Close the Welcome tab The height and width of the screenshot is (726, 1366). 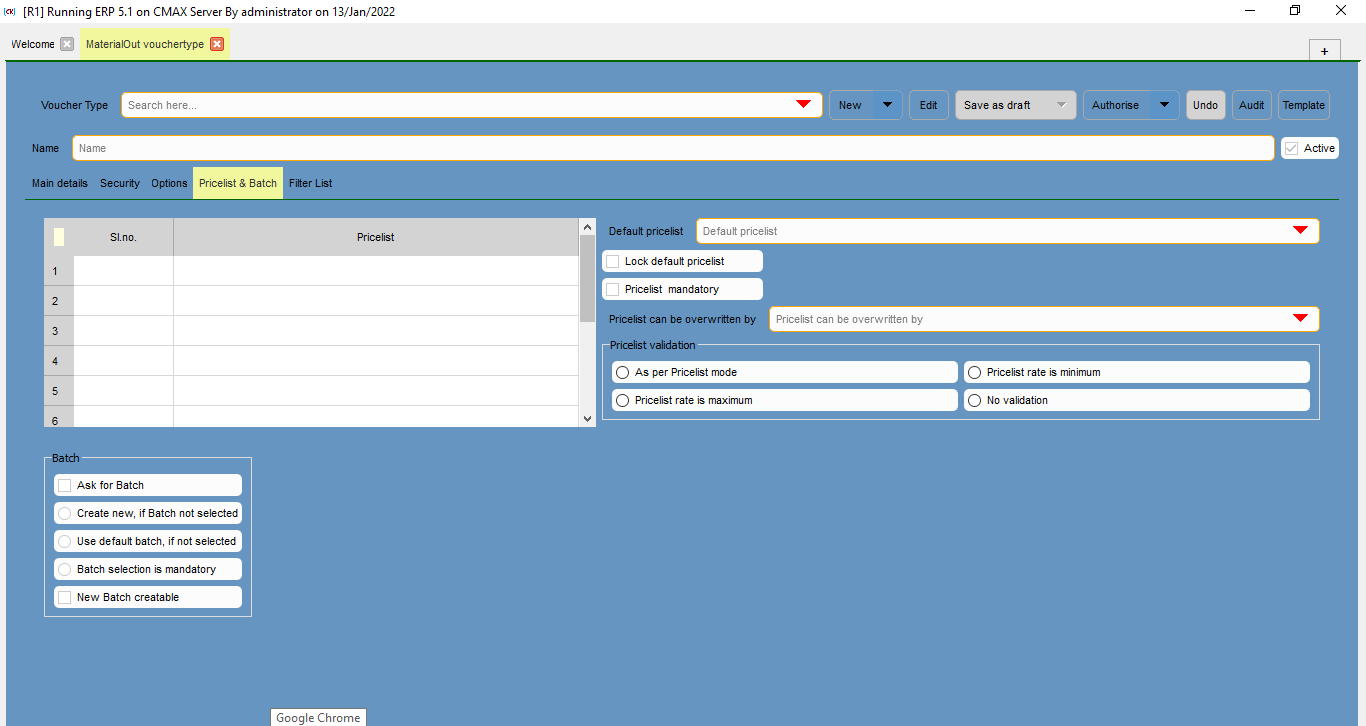click(x=67, y=44)
